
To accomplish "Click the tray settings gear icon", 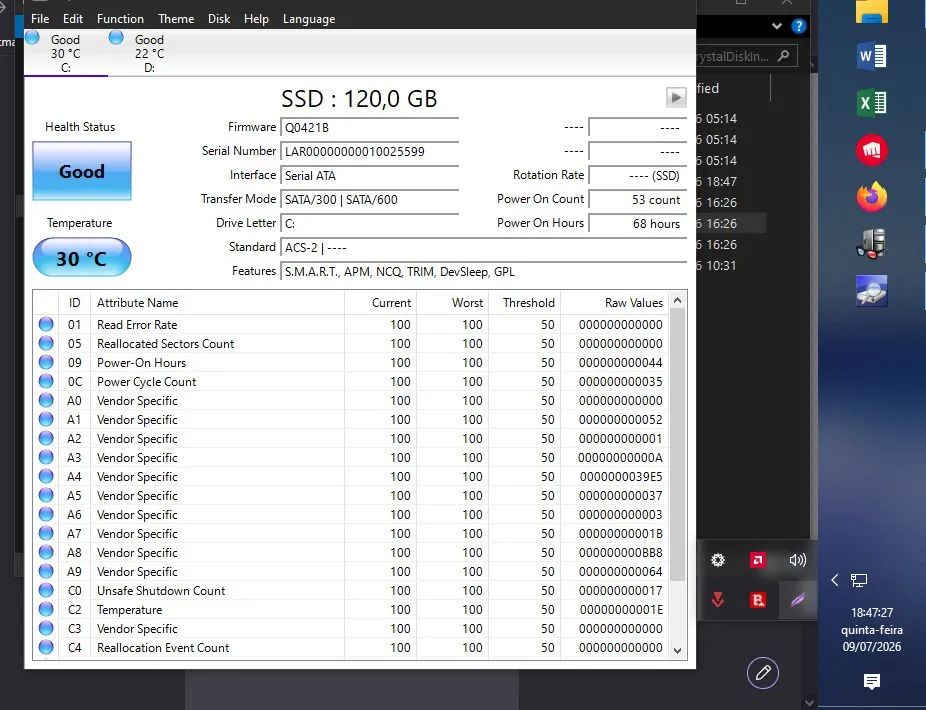I will click(718, 559).
